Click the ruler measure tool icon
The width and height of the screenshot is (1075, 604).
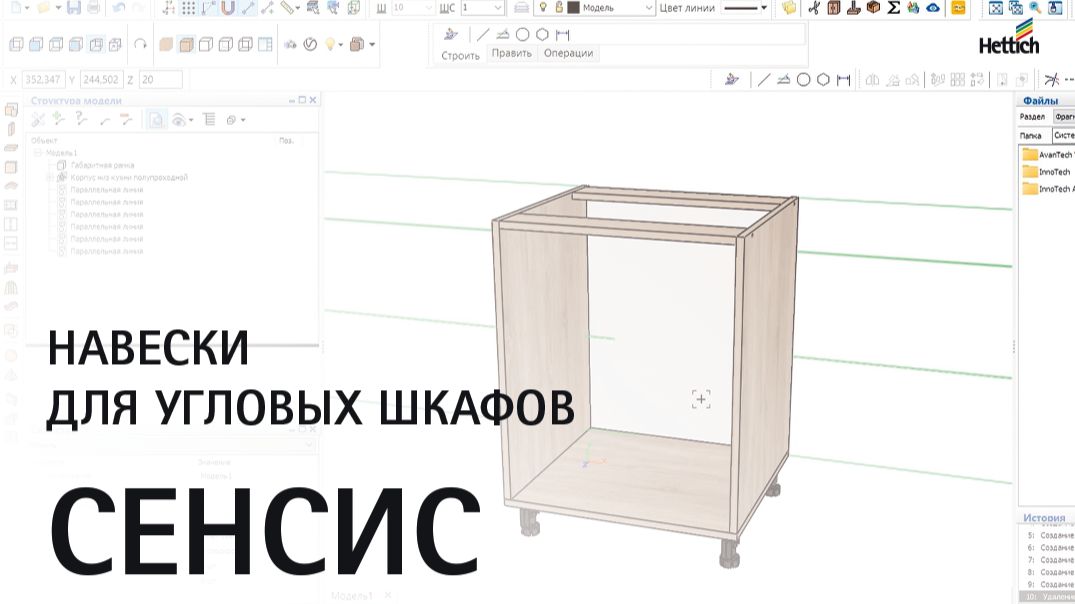coord(287,8)
